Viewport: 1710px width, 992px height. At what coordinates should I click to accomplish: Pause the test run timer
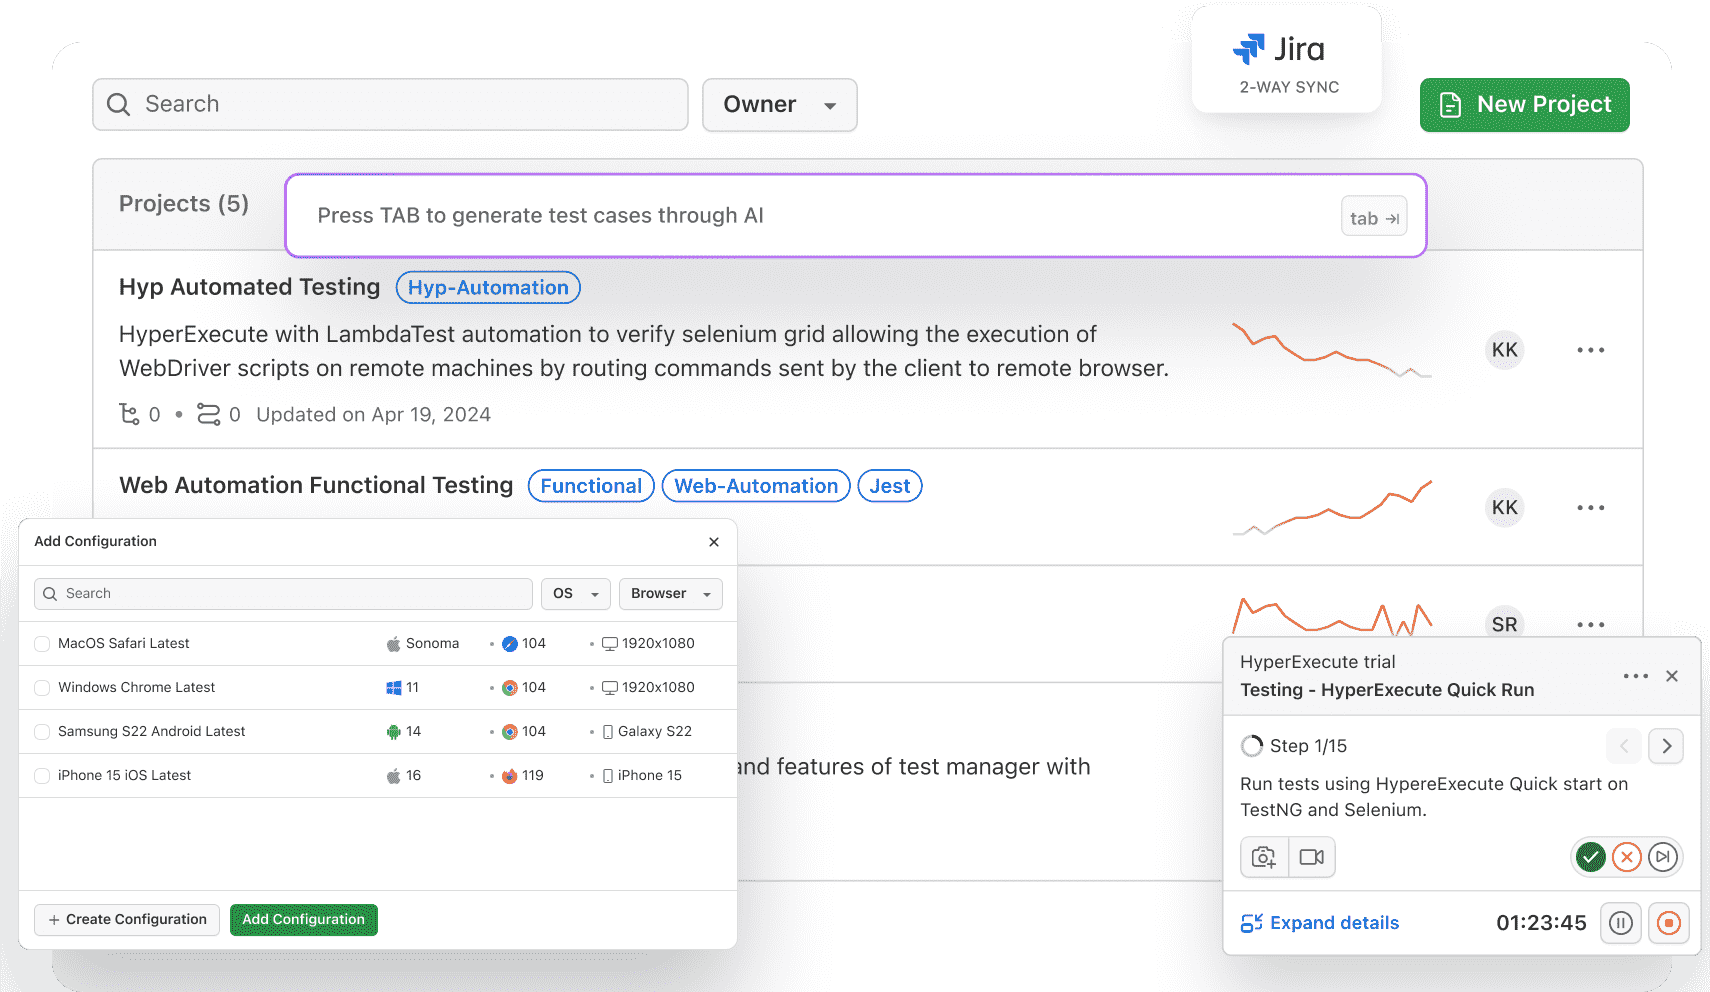[x=1620, y=923]
